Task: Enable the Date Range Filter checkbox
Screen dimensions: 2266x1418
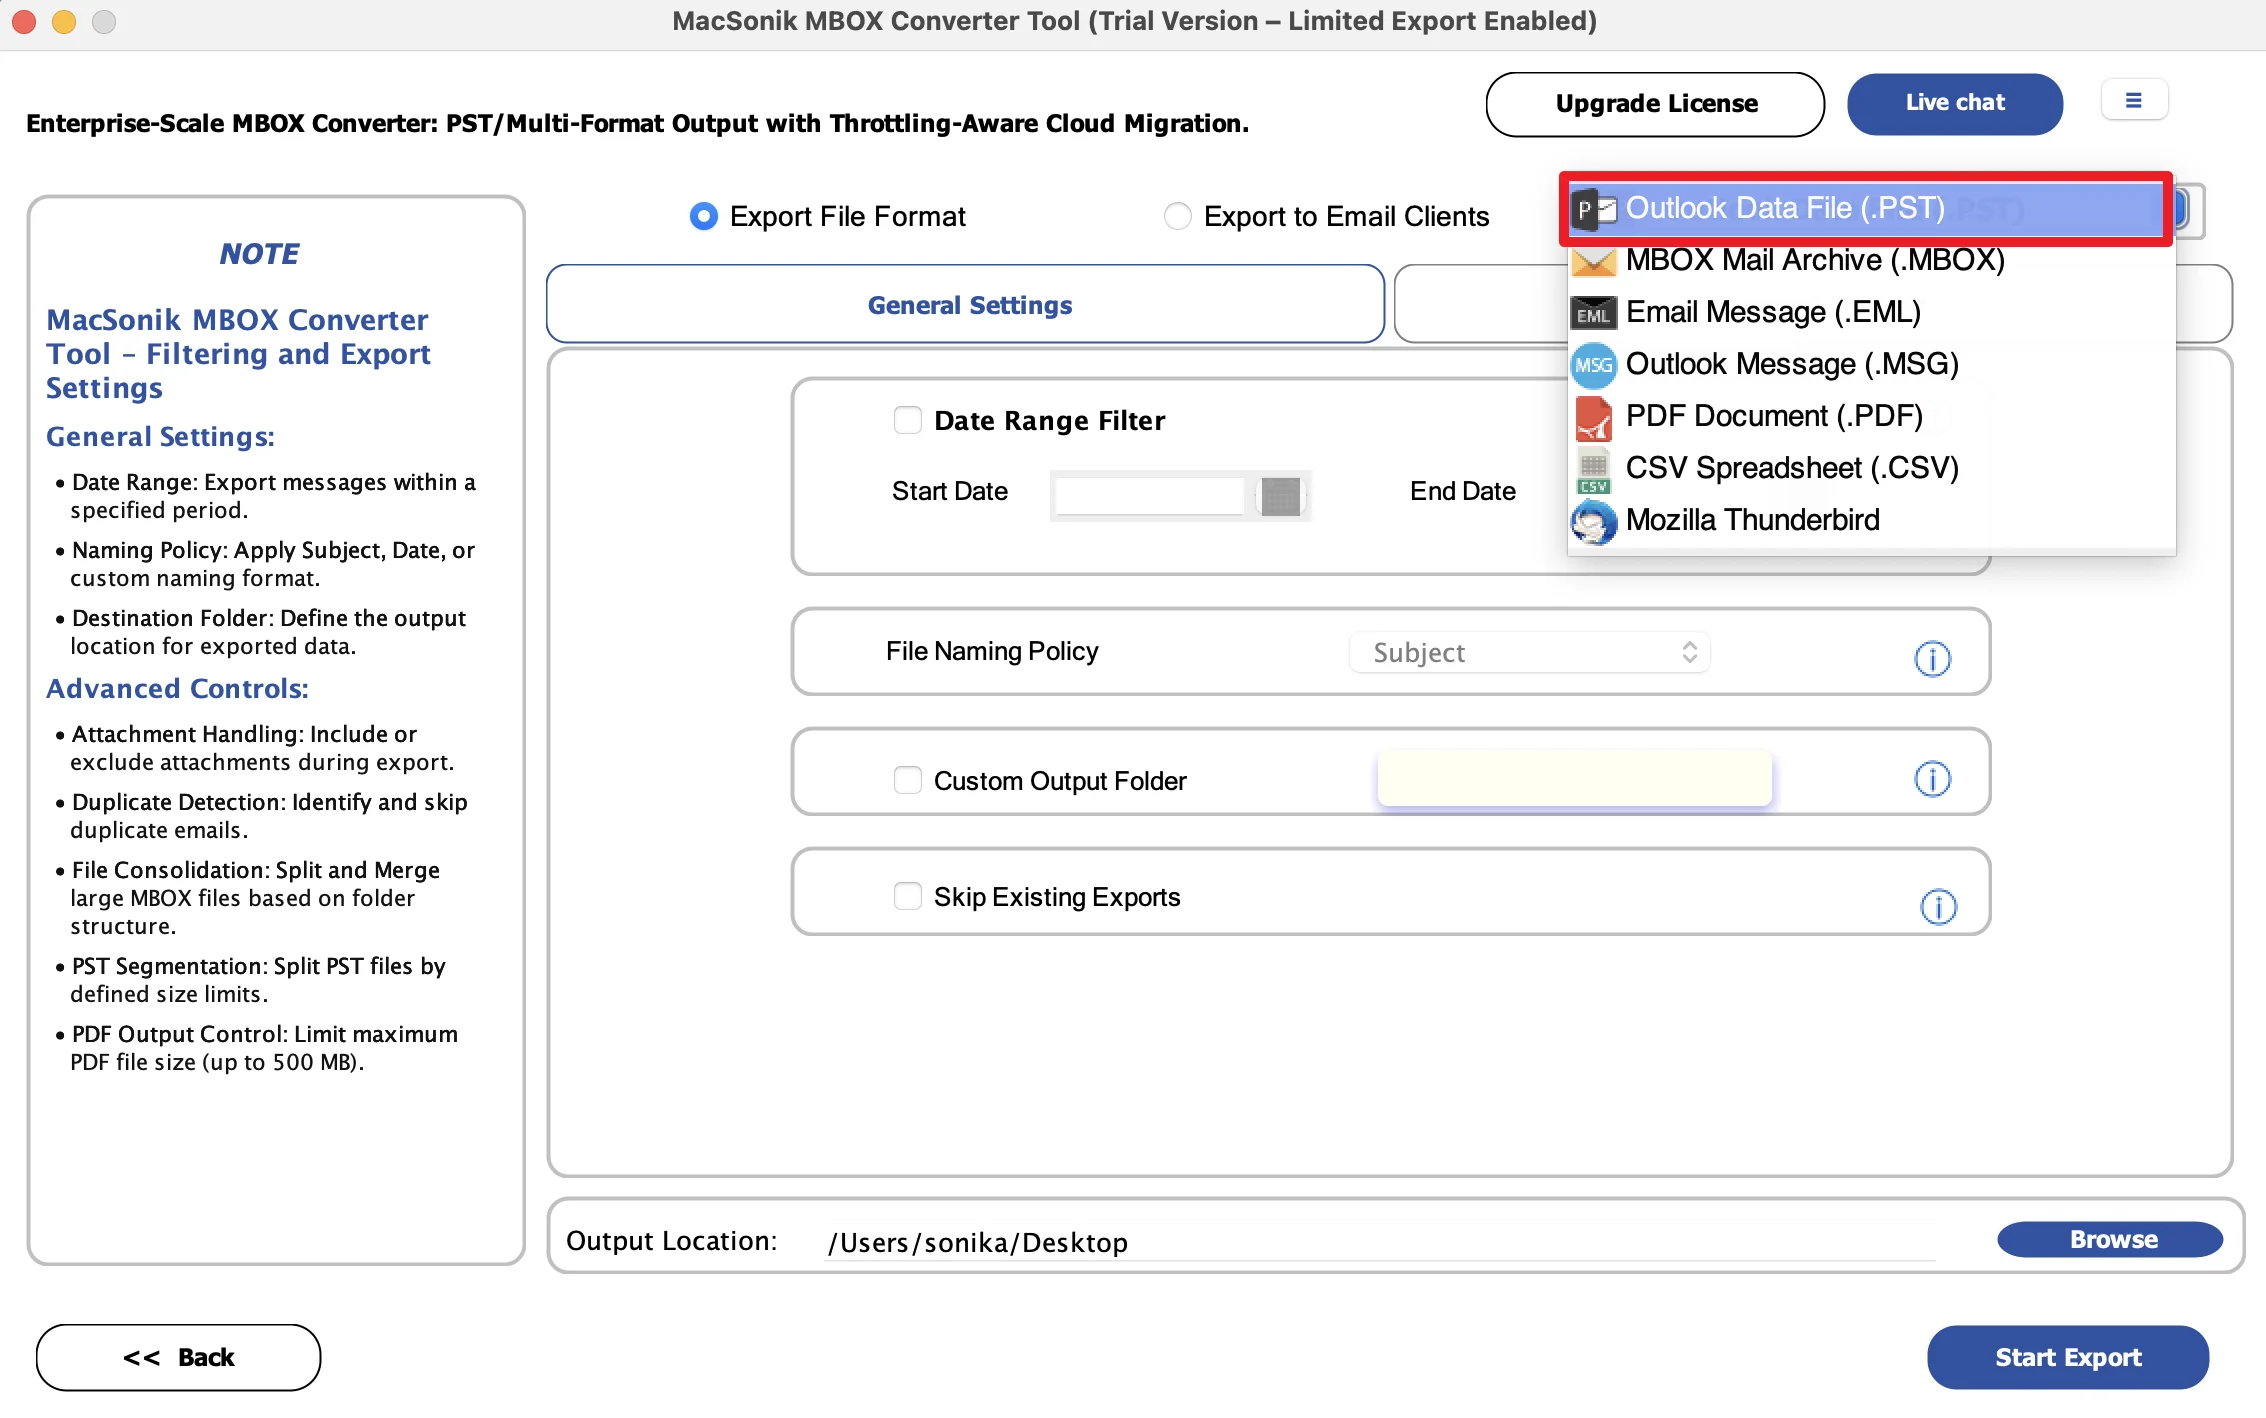Action: [908, 420]
